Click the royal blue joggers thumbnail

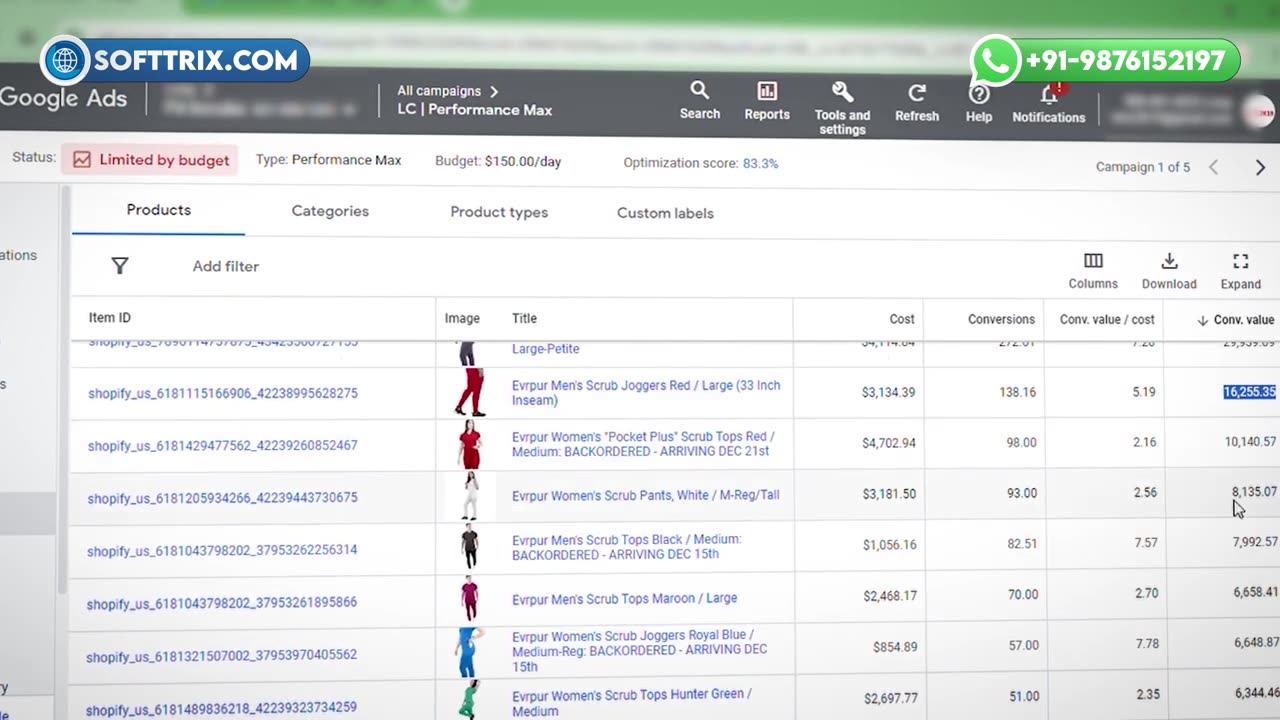pyautogui.click(x=469, y=651)
